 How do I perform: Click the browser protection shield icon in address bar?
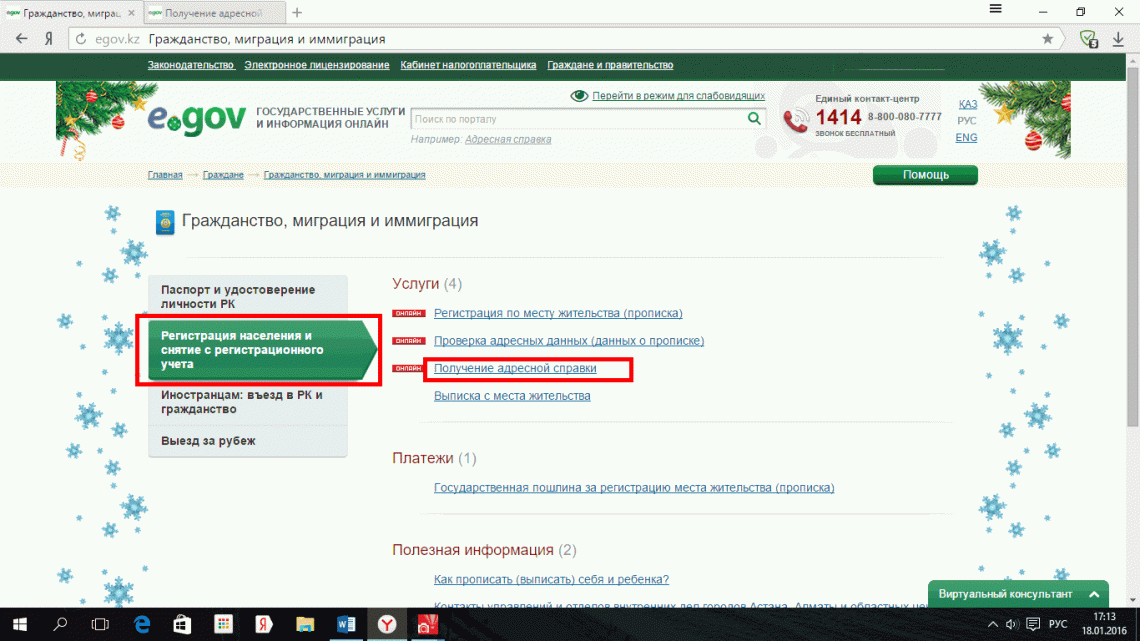pyautogui.click(x=1089, y=39)
